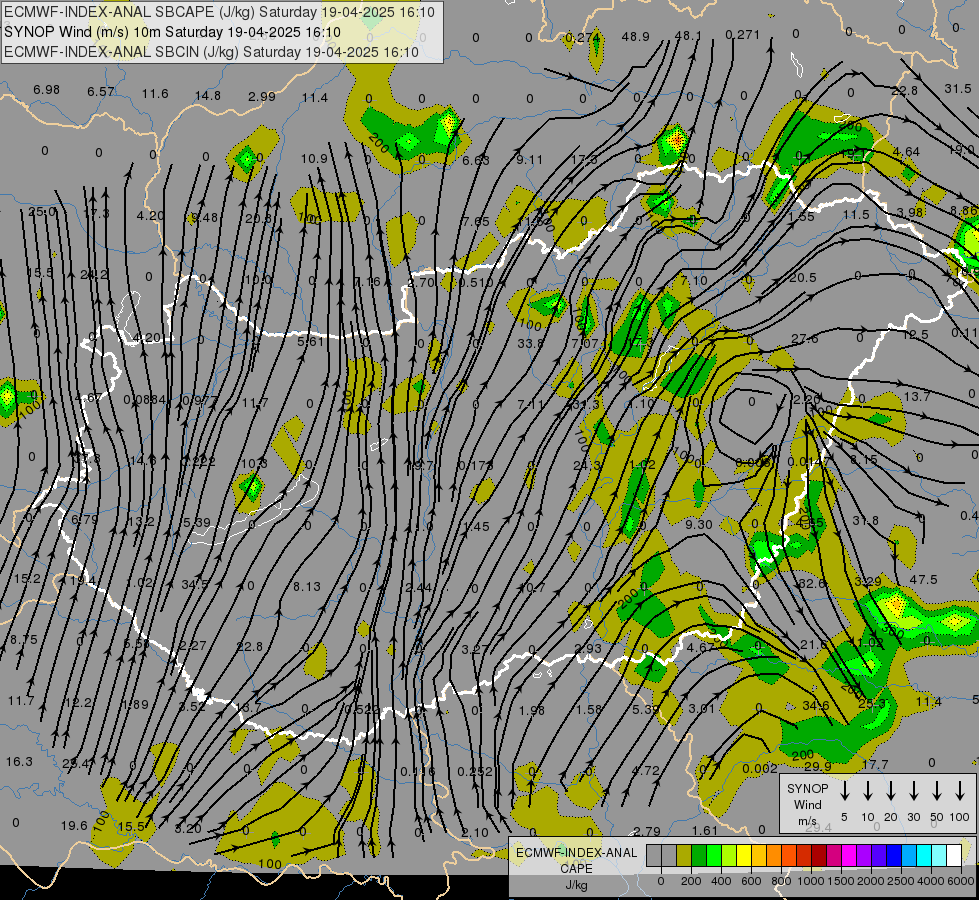The image size is (979, 900).
Task: Click the map value 29.9
Action: 818,766
